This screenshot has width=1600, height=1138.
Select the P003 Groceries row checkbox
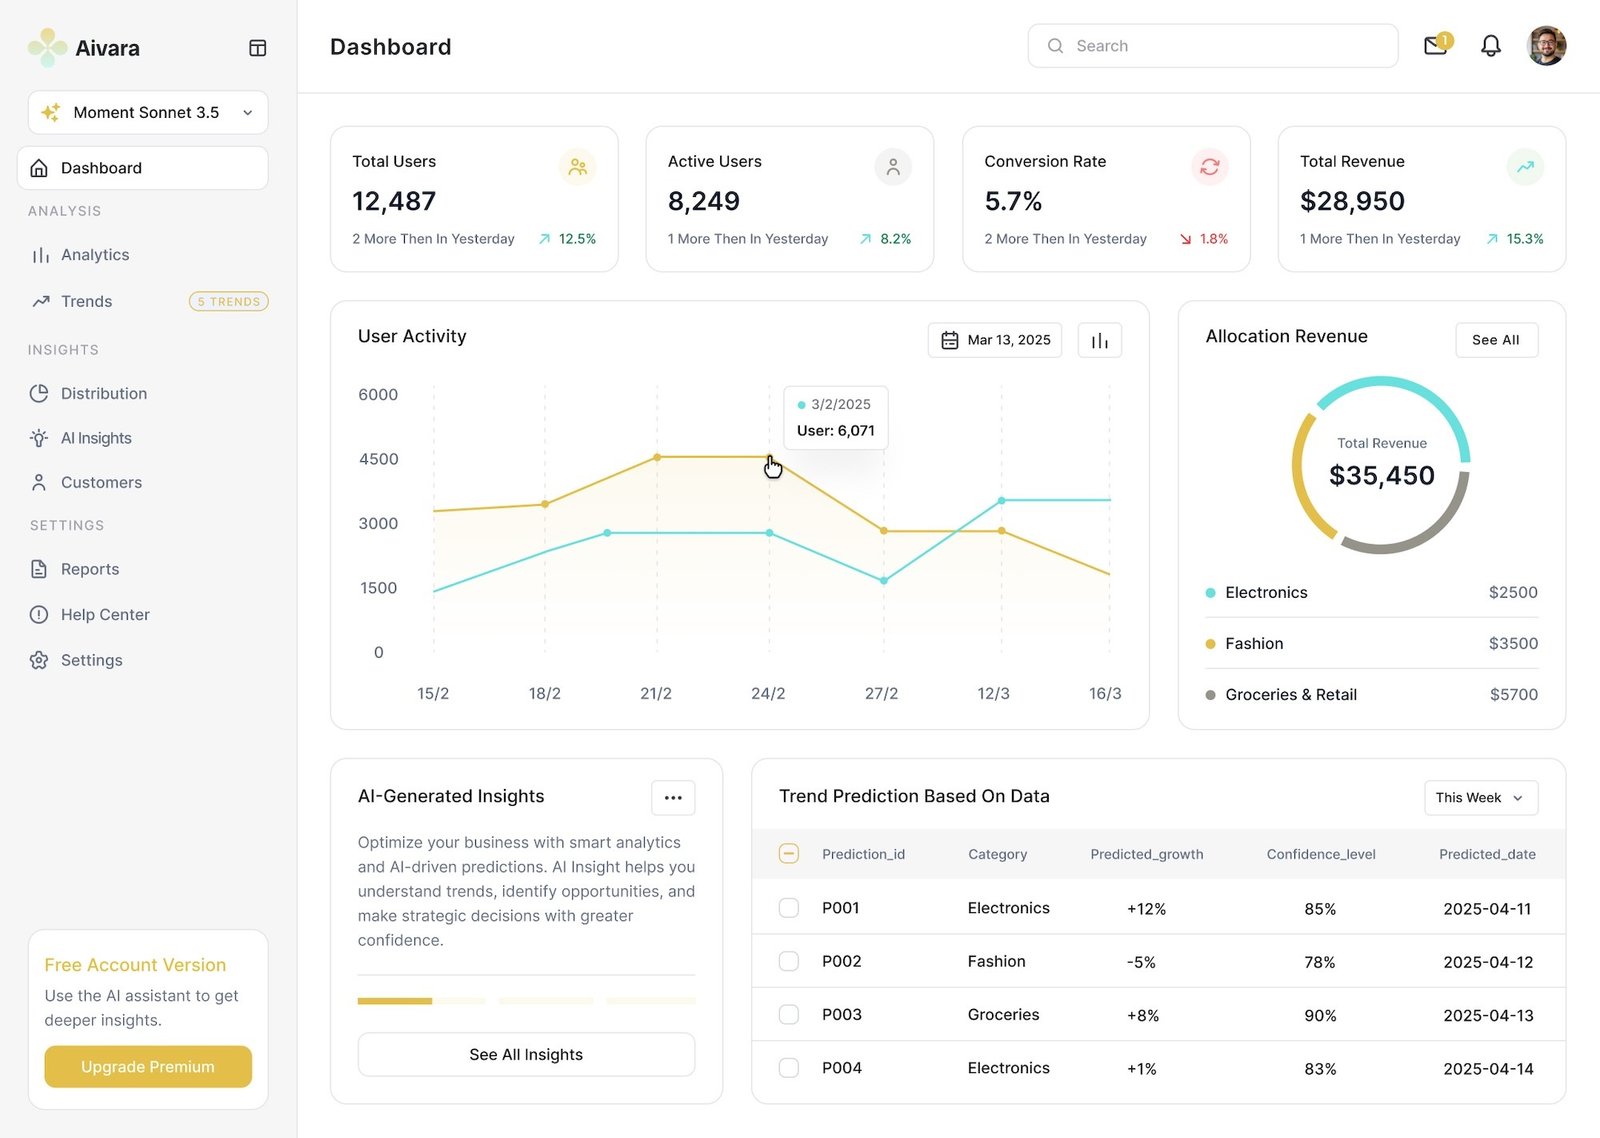pyautogui.click(x=789, y=1014)
